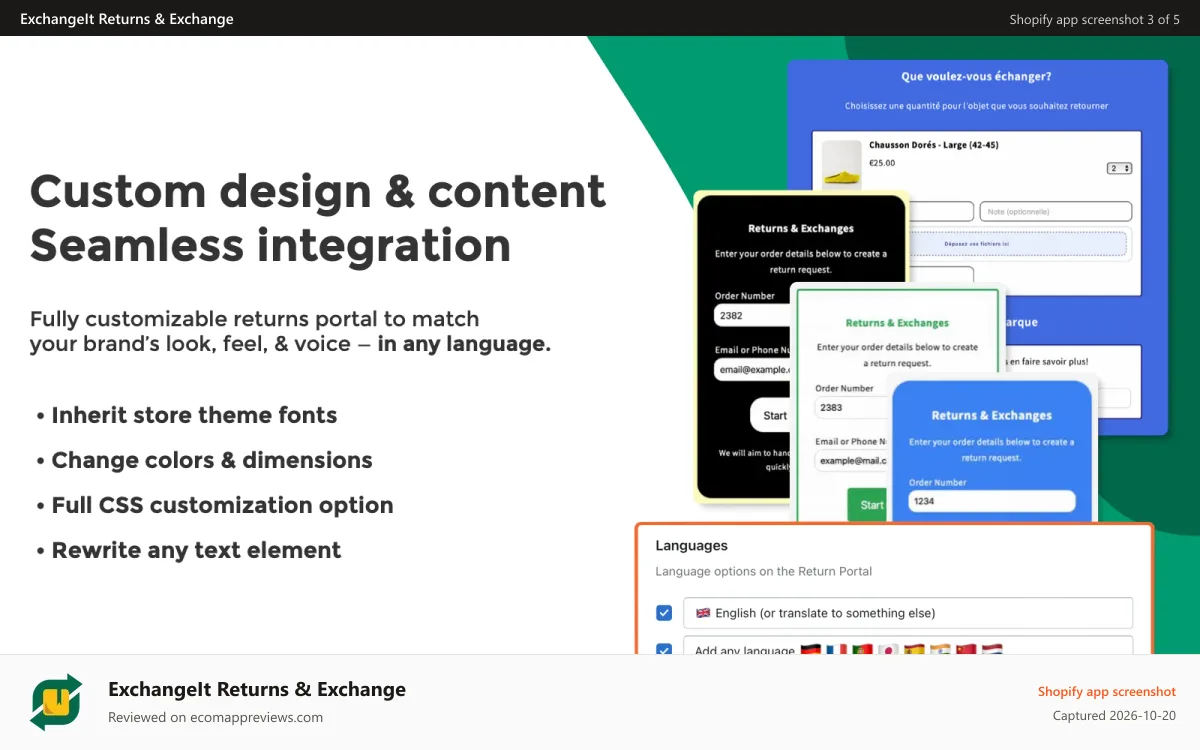Click the Start button in black portal
The width and height of the screenshot is (1200, 750).
click(x=772, y=415)
